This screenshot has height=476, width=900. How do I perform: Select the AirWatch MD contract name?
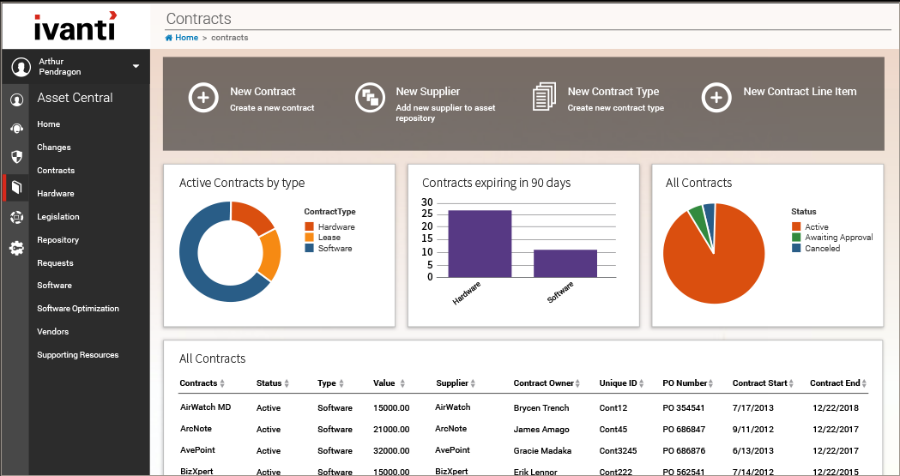[x=205, y=407]
